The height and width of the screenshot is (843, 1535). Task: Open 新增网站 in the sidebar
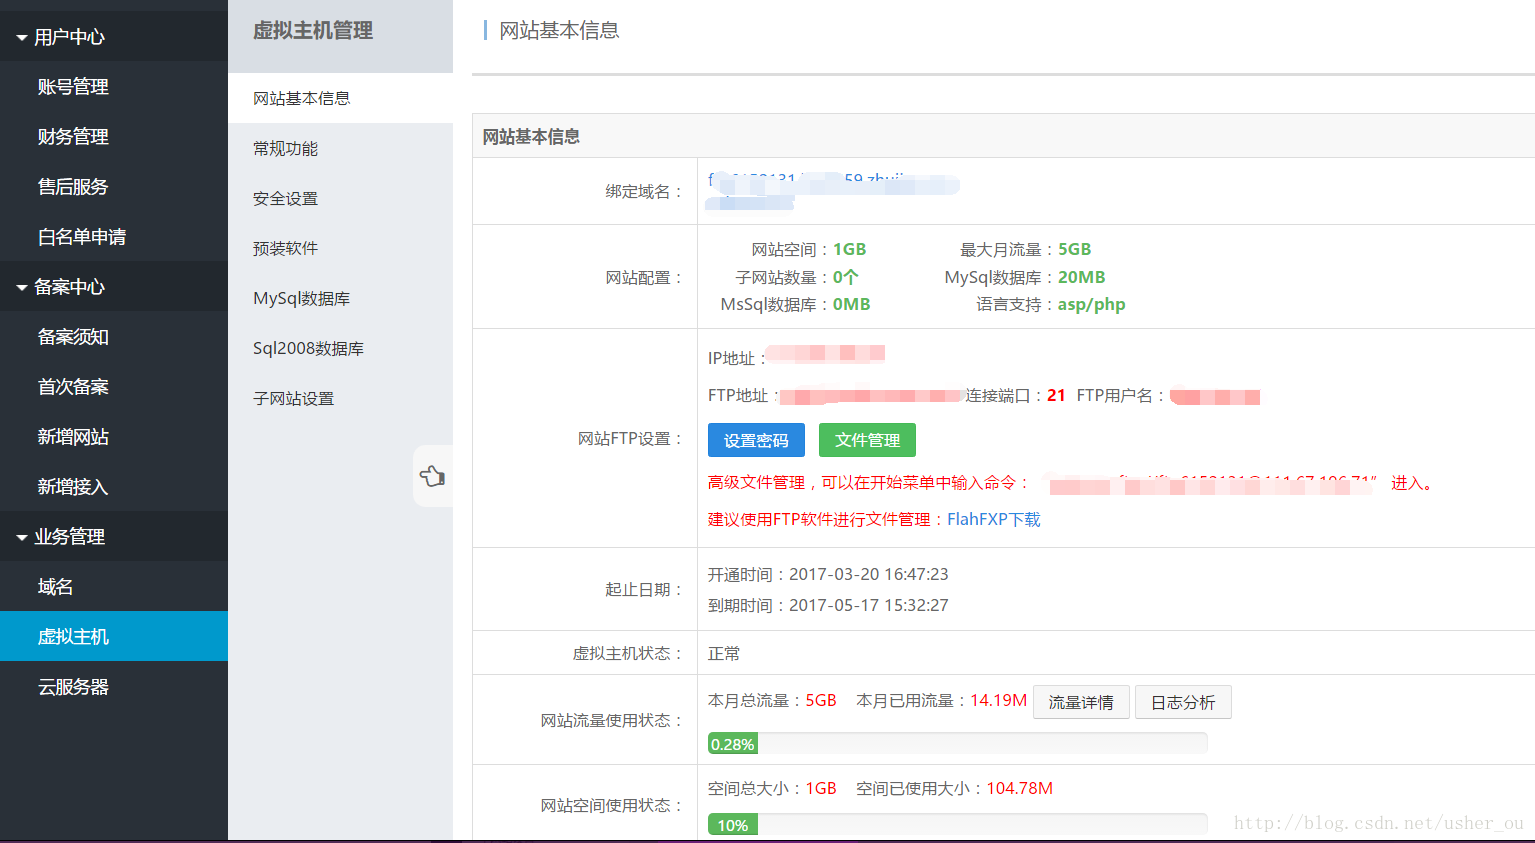pyautogui.click(x=73, y=437)
